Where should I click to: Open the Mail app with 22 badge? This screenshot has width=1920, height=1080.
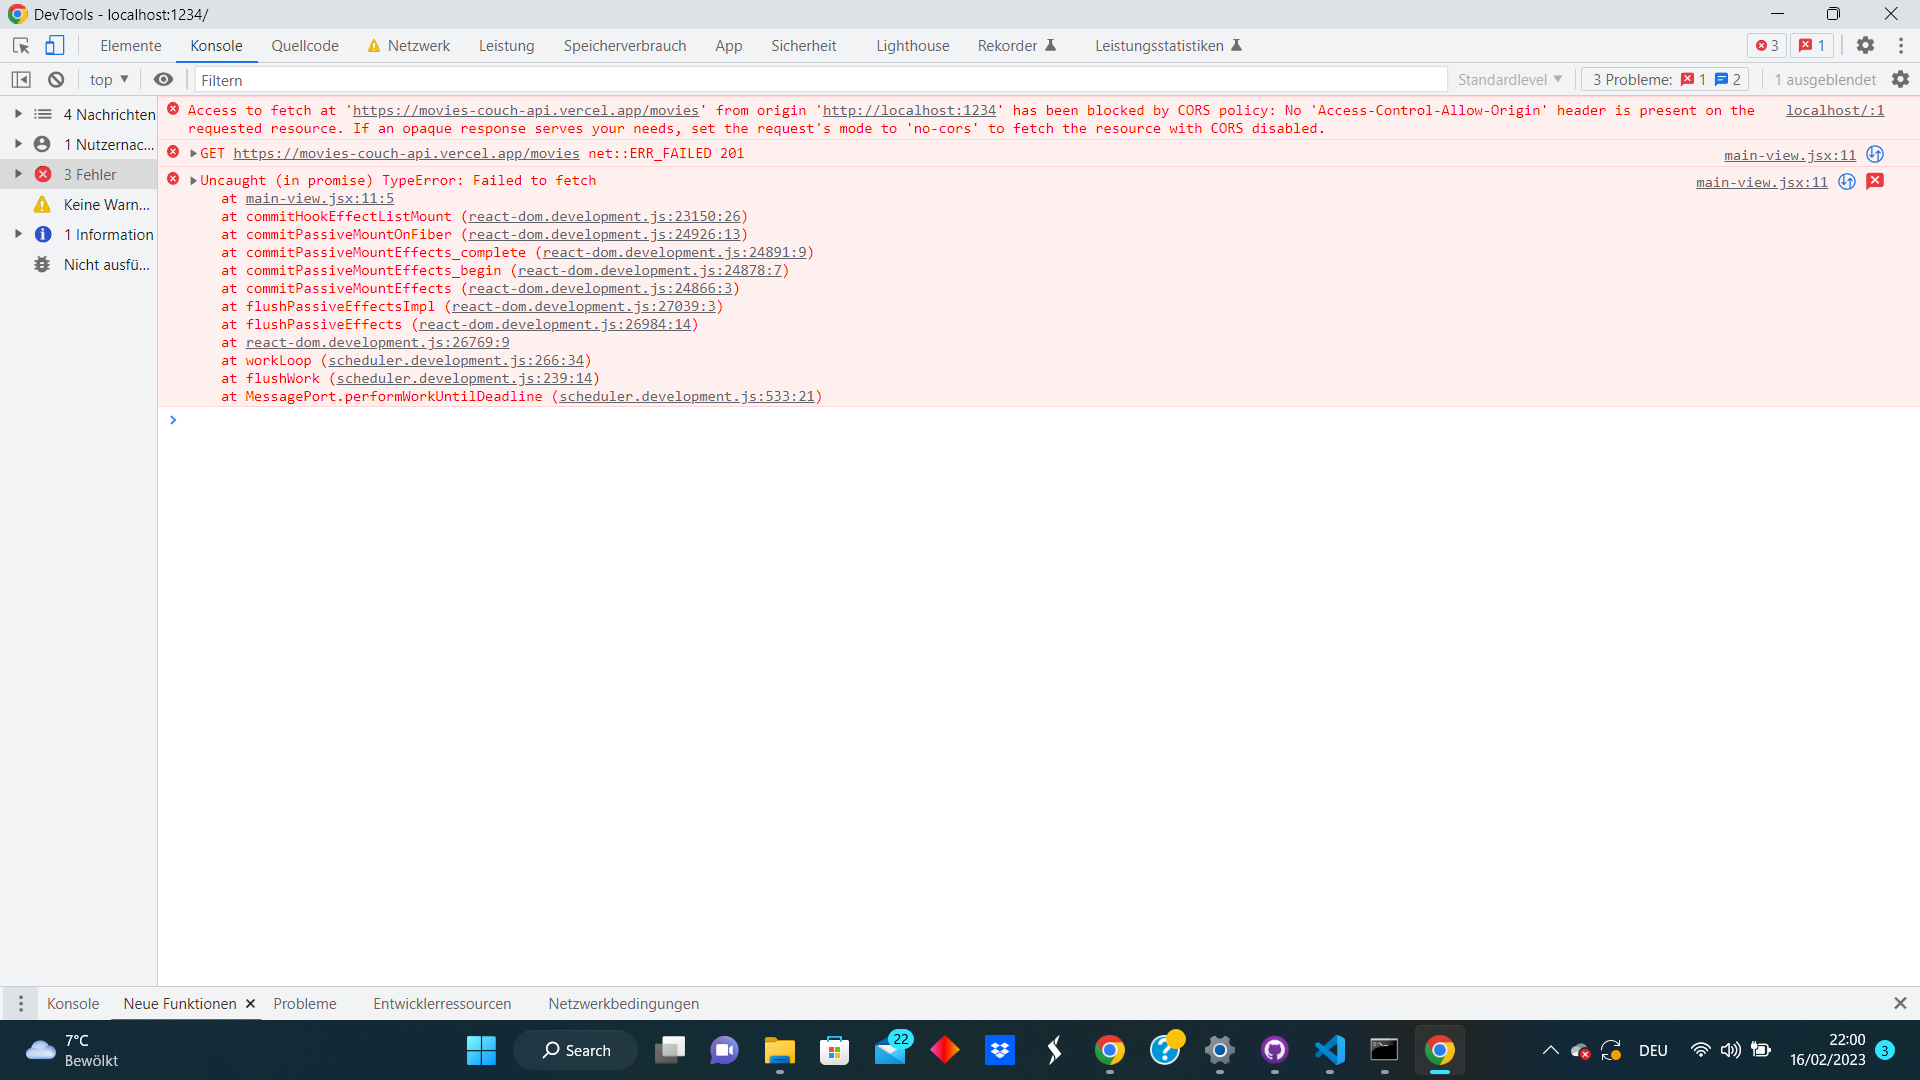[x=890, y=1050]
